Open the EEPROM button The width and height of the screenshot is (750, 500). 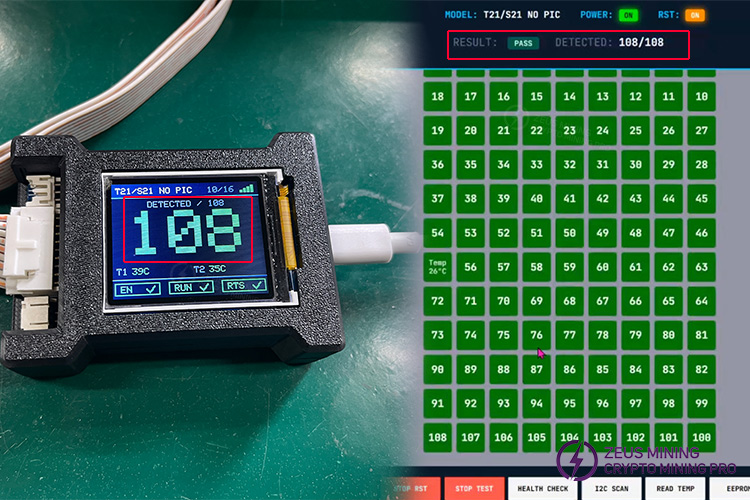click(x=731, y=489)
